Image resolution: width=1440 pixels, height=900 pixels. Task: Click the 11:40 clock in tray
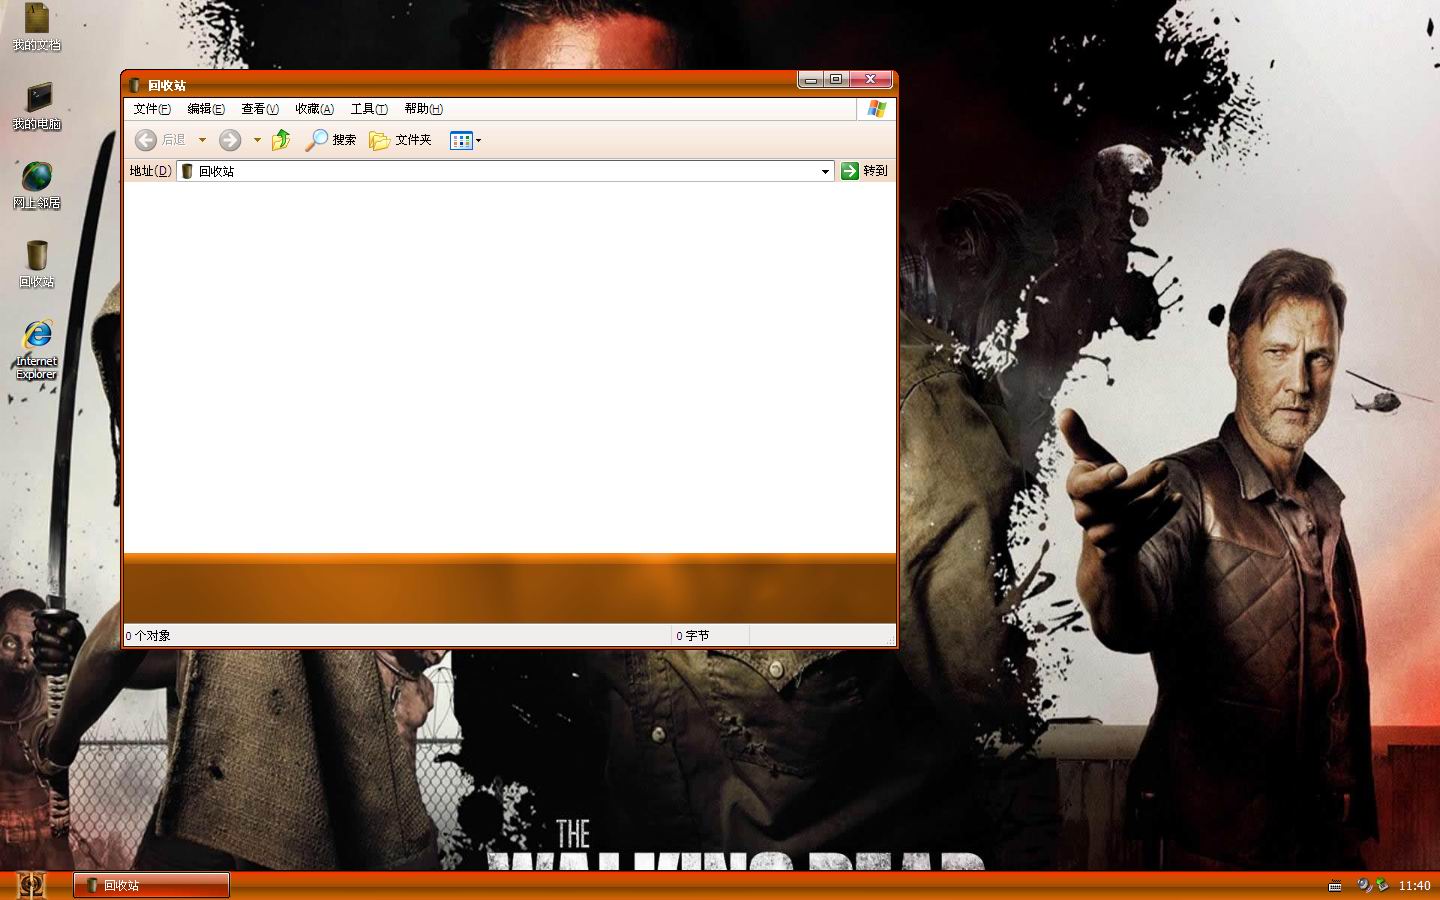(1414, 886)
